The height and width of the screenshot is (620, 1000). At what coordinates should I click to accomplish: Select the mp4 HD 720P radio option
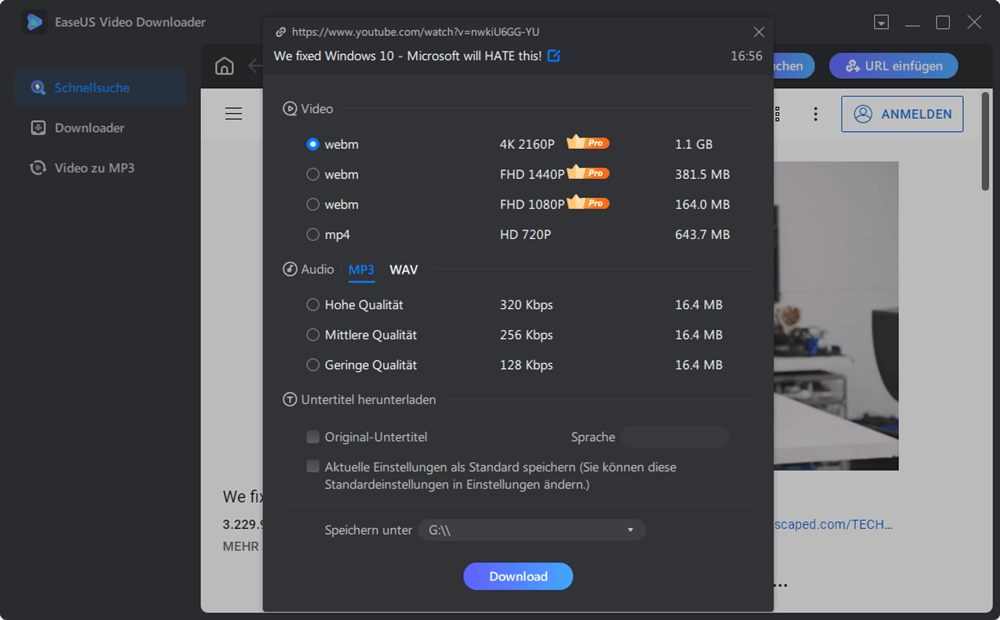pyautogui.click(x=312, y=234)
